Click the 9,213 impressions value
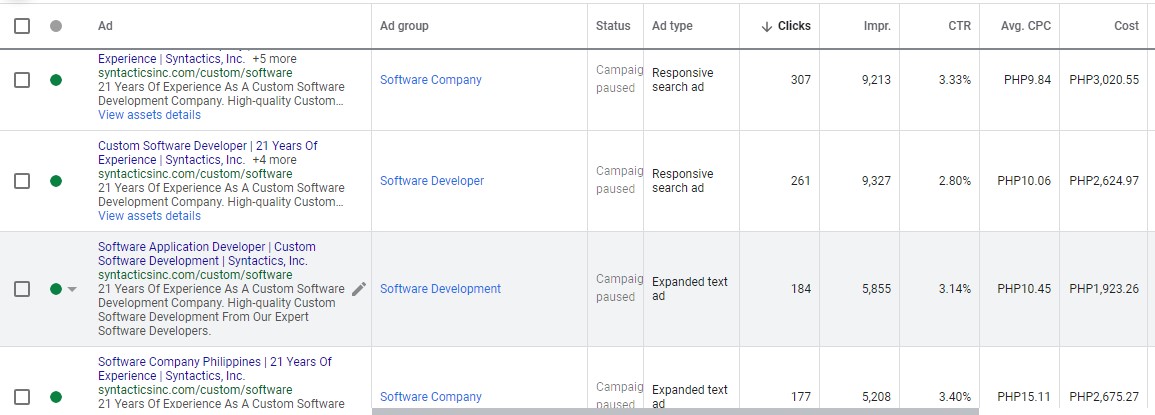1155x415 pixels. tap(876, 80)
